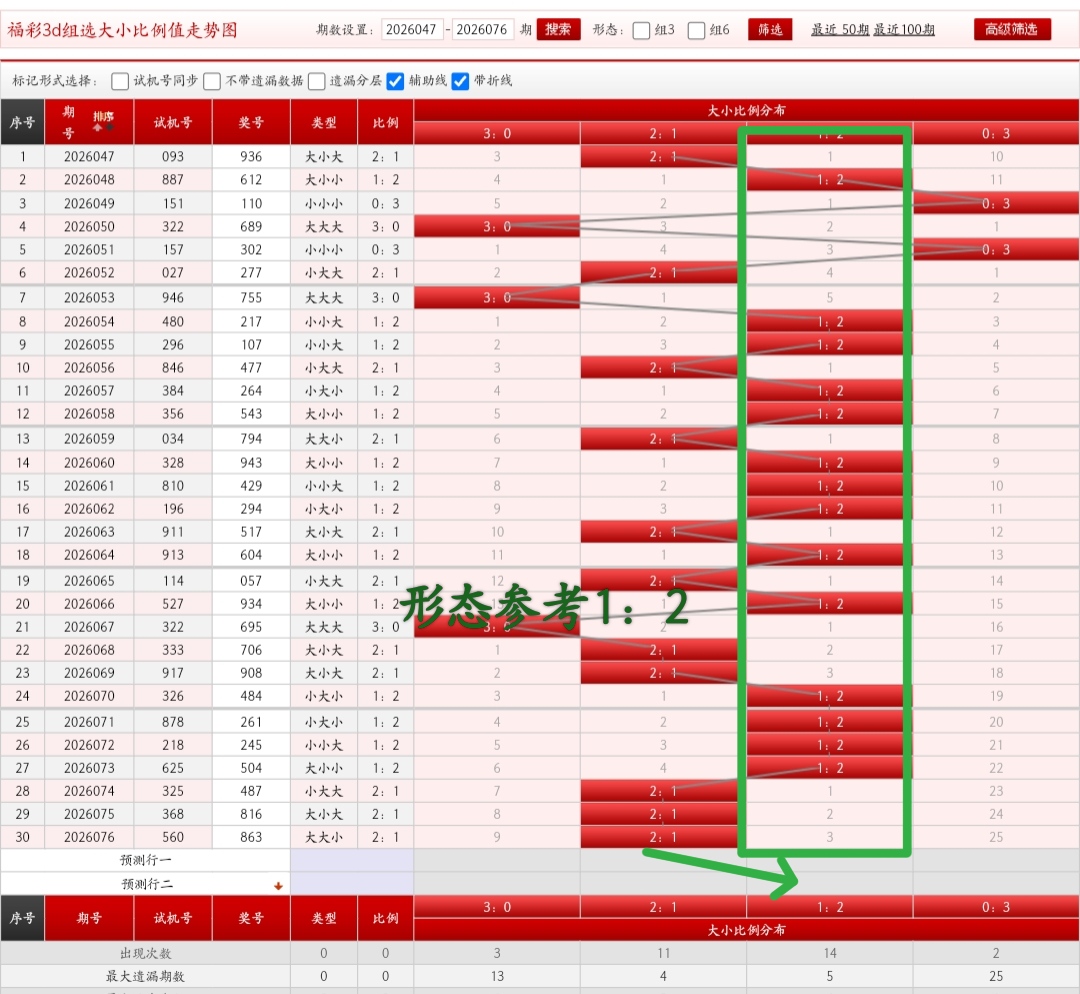Focus the start issue field 2026047
1080x994 pixels.
pos(411,30)
